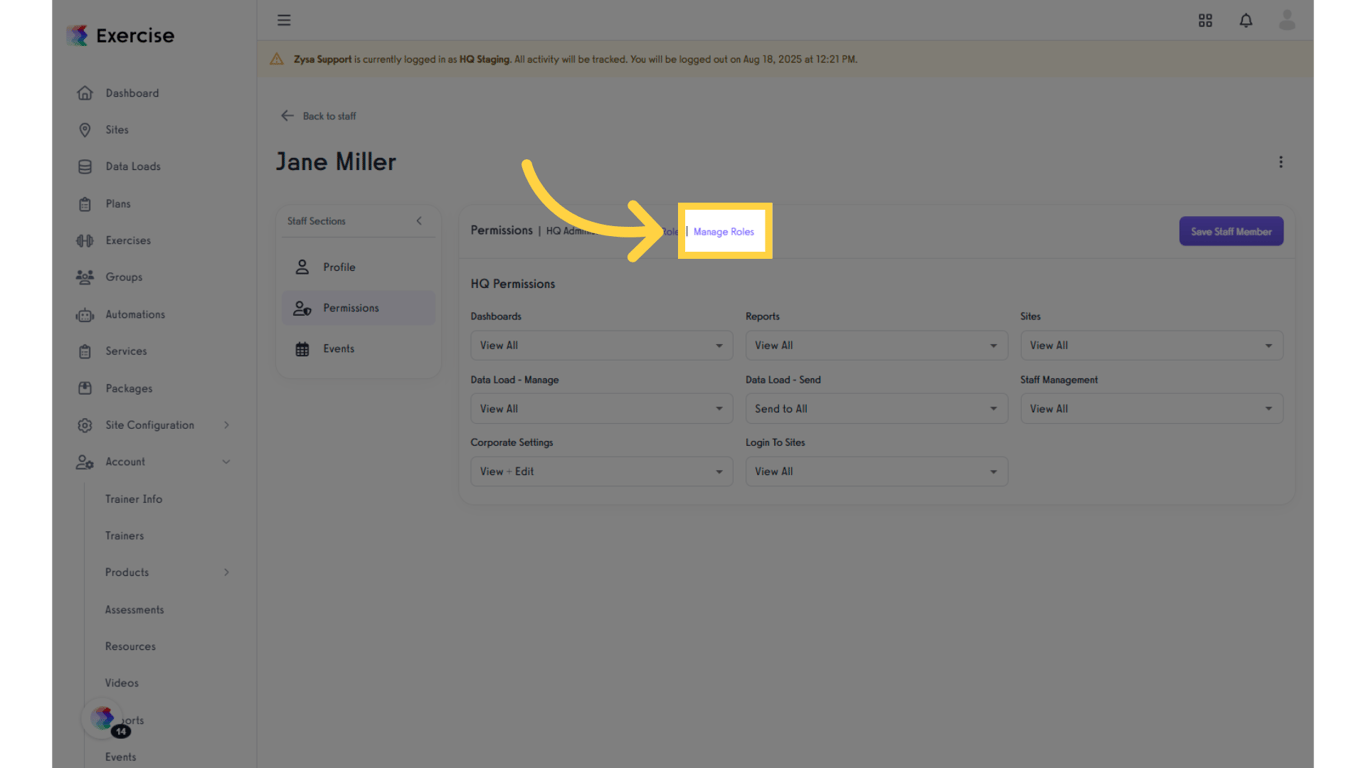The height and width of the screenshot is (768, 1366).
Task: Open the Manage Roles link
Action: 724,231
